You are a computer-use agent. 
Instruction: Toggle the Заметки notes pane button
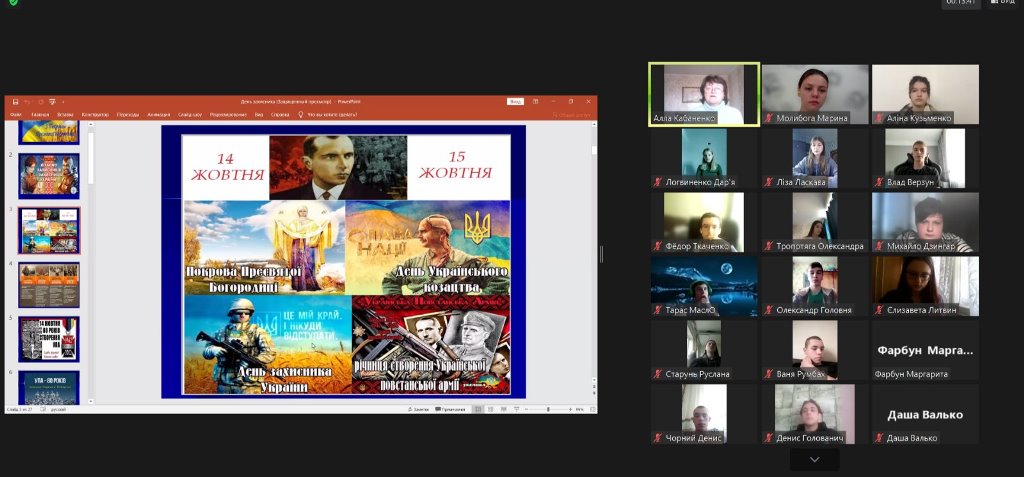[x=418, y=409]
